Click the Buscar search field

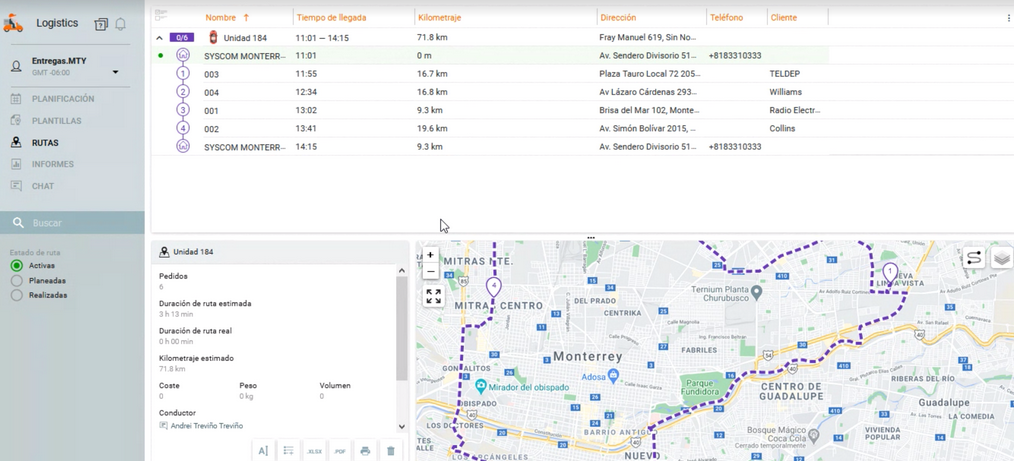(x=80, y=223)
